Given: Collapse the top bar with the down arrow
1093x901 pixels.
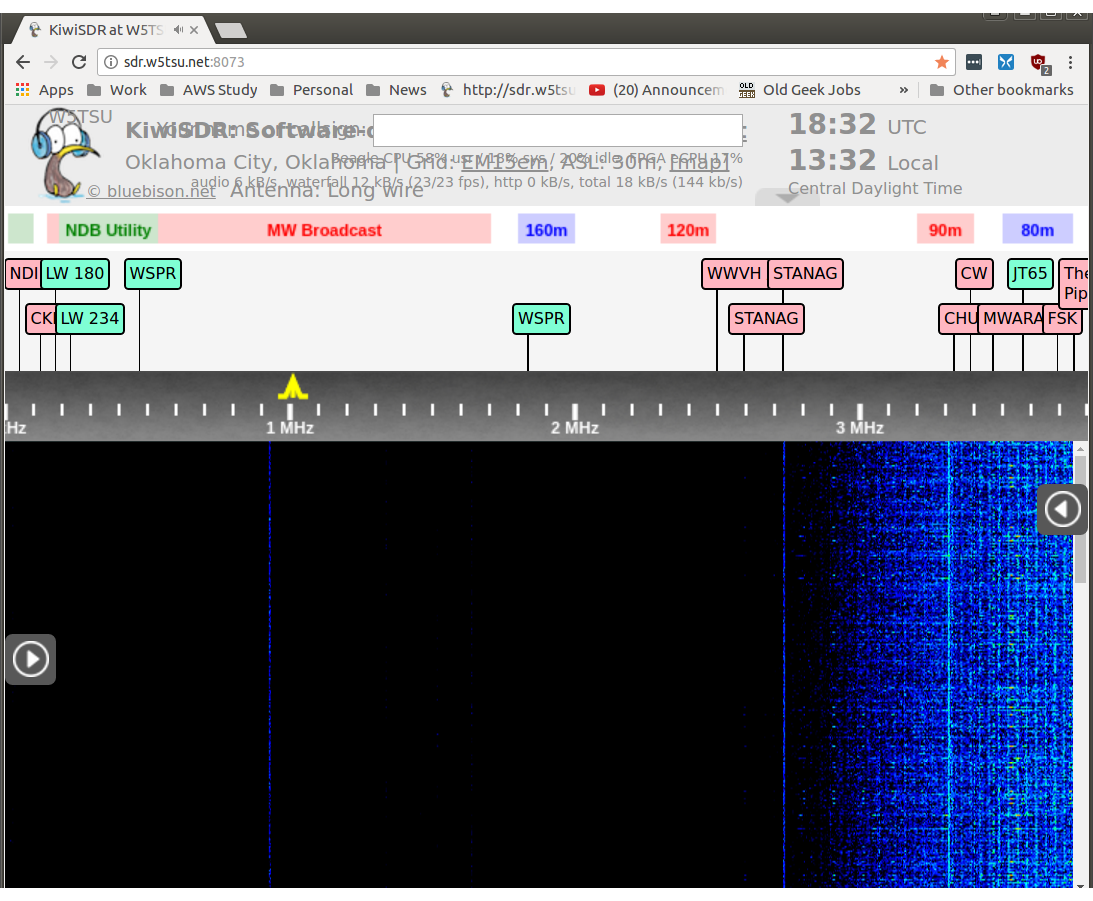Looking at the screenshot, I should (787, 197).
